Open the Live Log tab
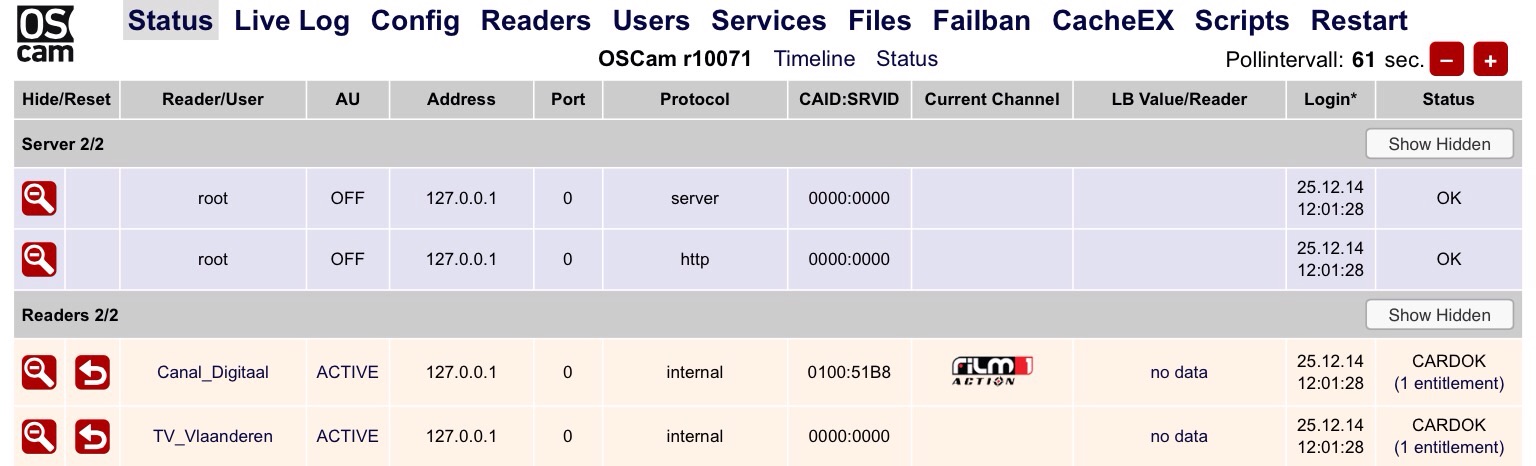 (x=292, y=21)
